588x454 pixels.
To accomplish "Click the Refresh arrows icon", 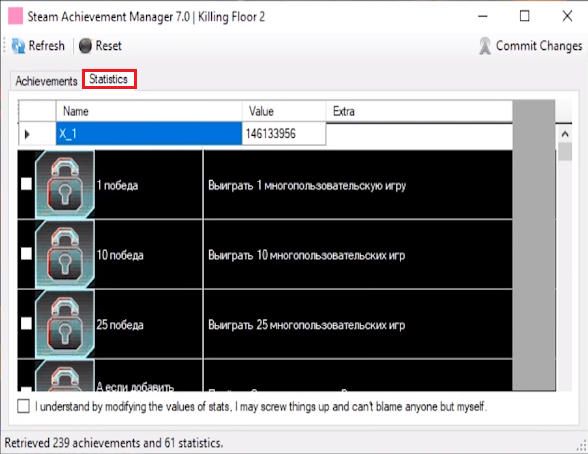I will tap(18, 46).
